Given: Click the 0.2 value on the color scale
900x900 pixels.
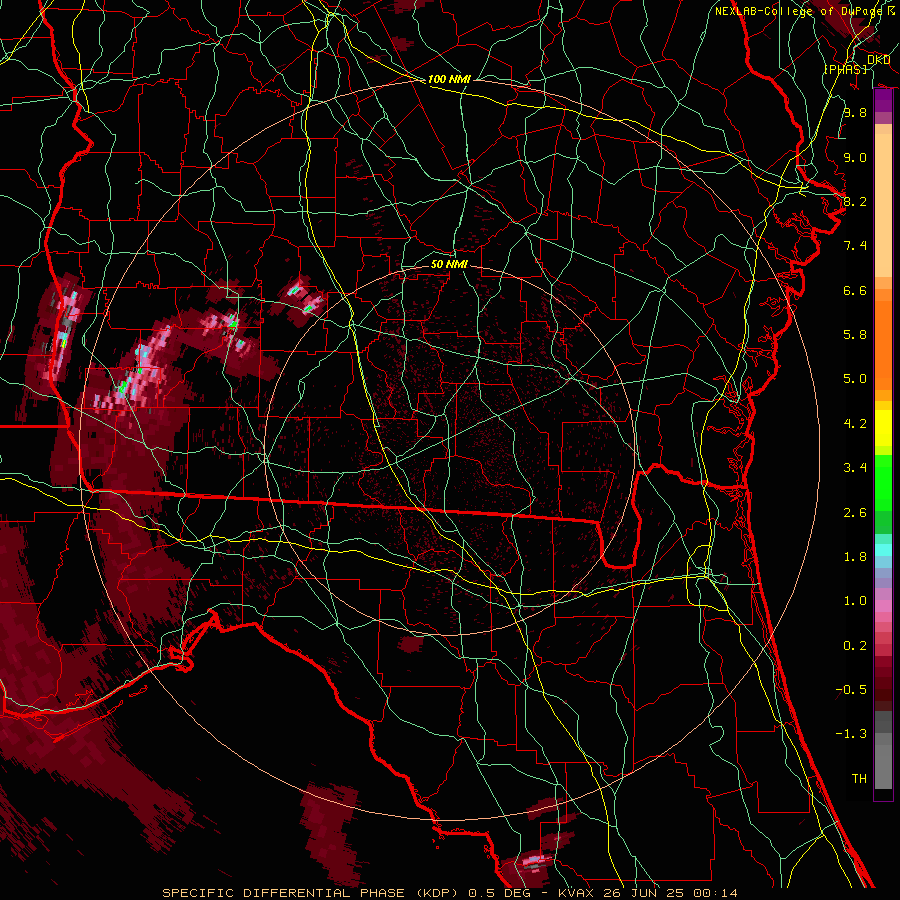Looking at the screenshot, I should (x=855, y=646).
